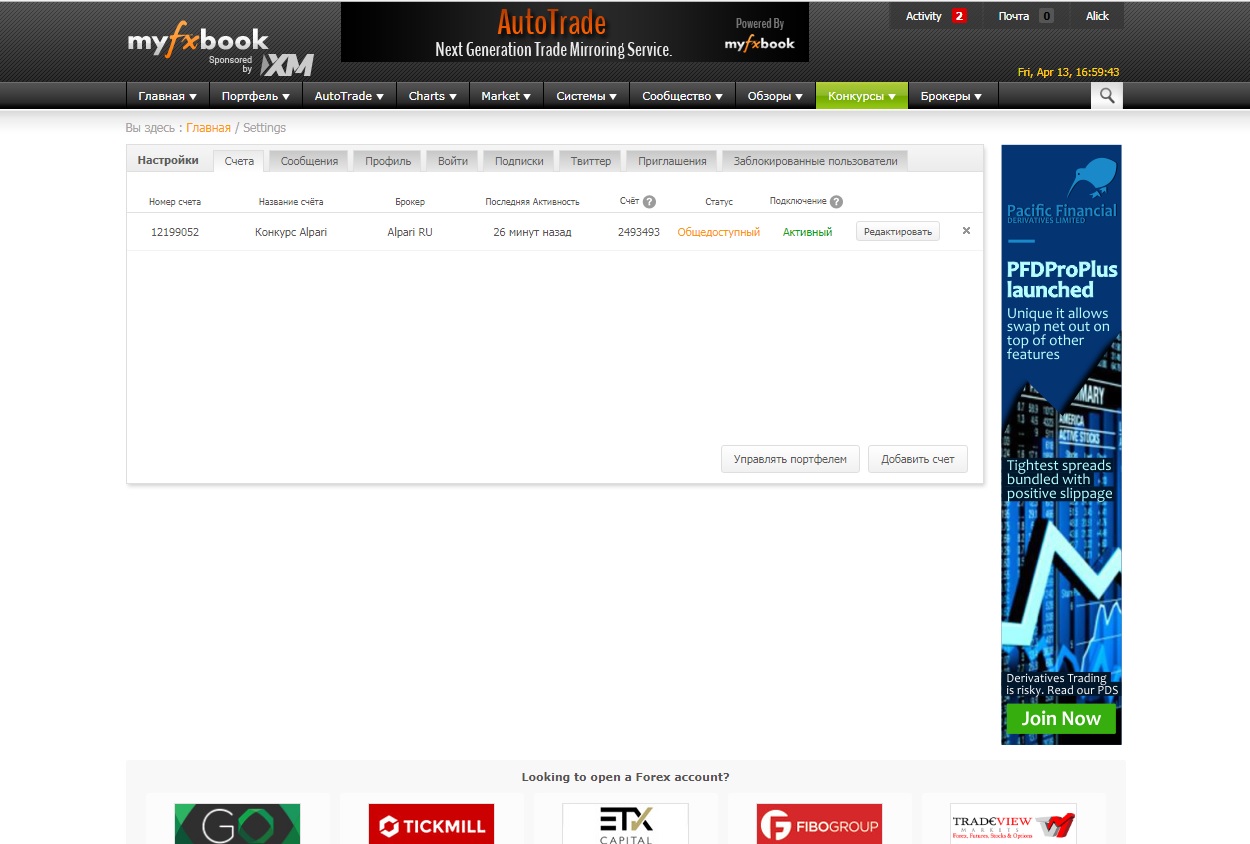Viewport: 1250px width, 844px height.
Task: Click the Редактировать button
Action: 898,232
